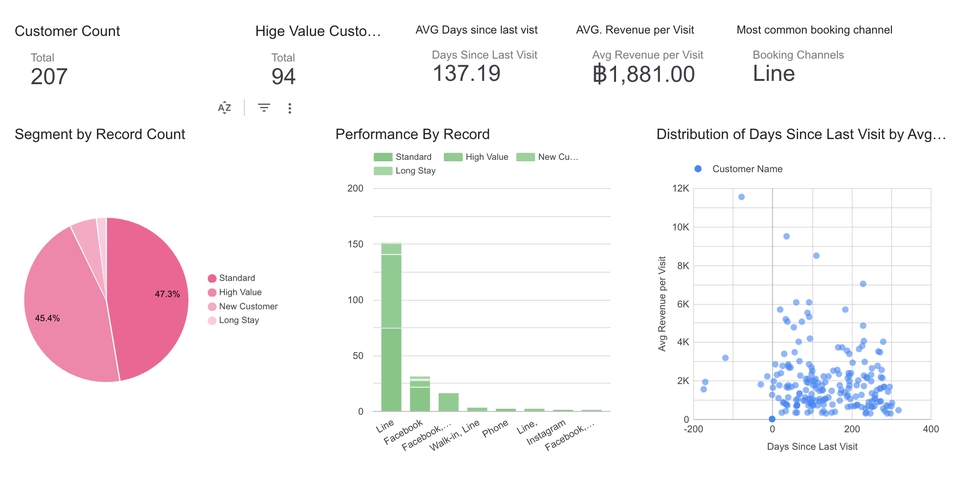Click the Customer Name legend dot
The width and height of the screenshot is (960, 490).
698,169
